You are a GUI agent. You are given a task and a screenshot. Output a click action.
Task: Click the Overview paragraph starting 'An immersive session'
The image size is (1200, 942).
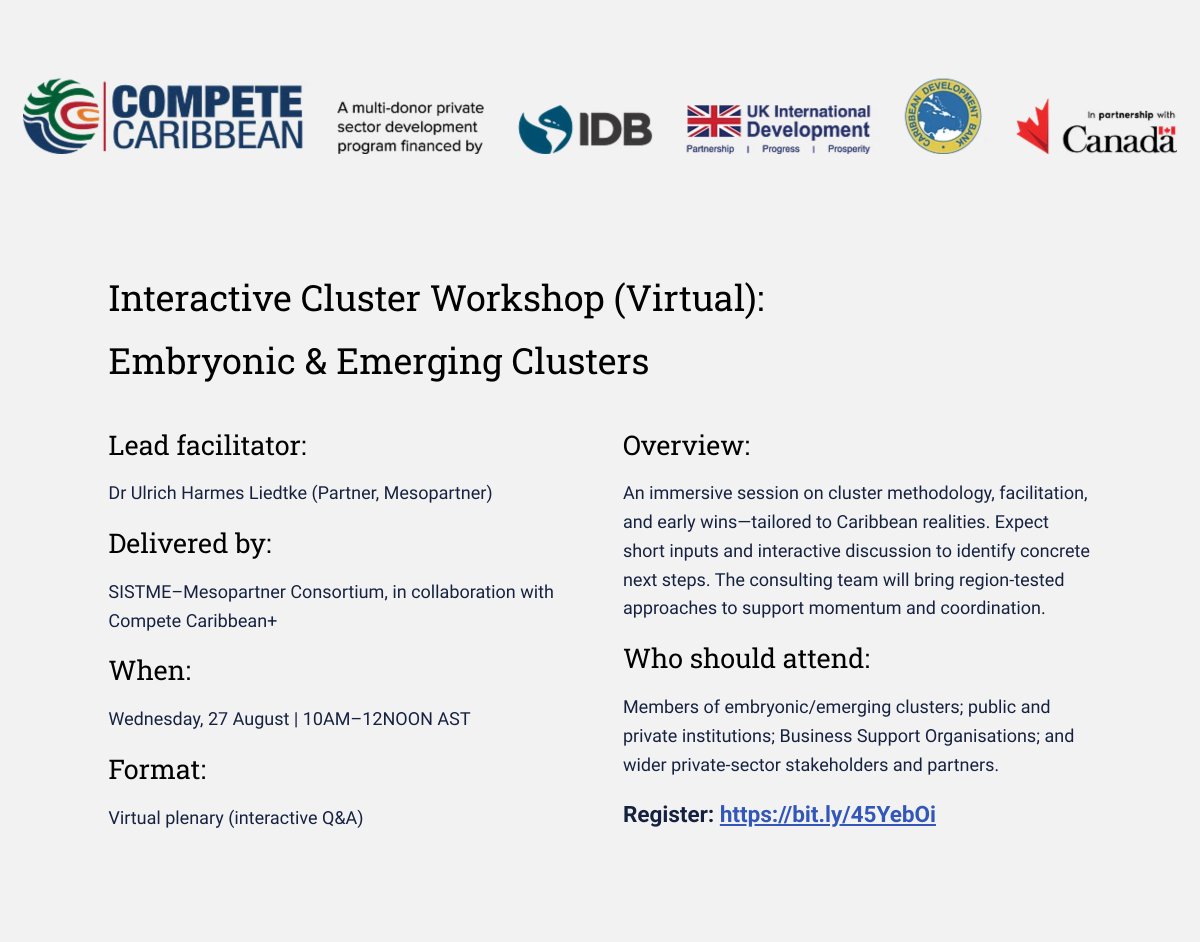pos(856,551)
